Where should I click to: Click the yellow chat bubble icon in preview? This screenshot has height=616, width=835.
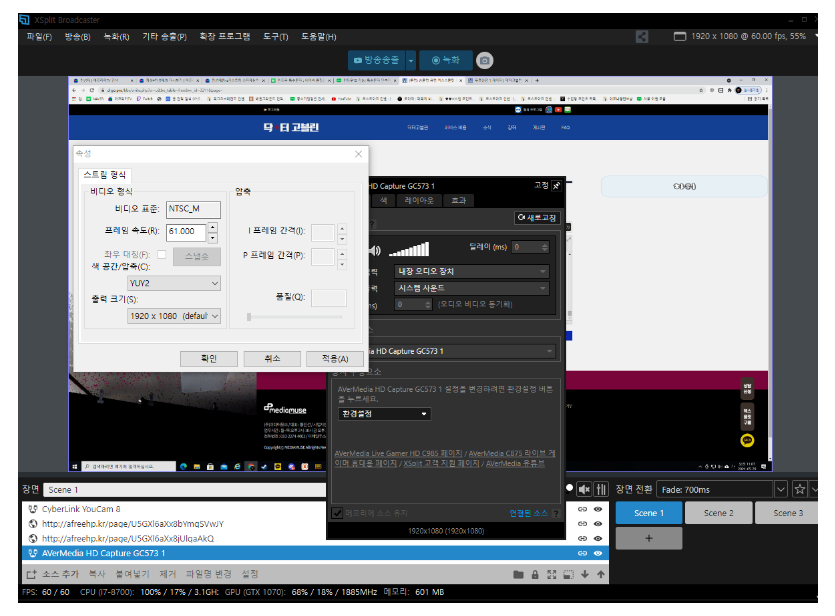point(747,440)
